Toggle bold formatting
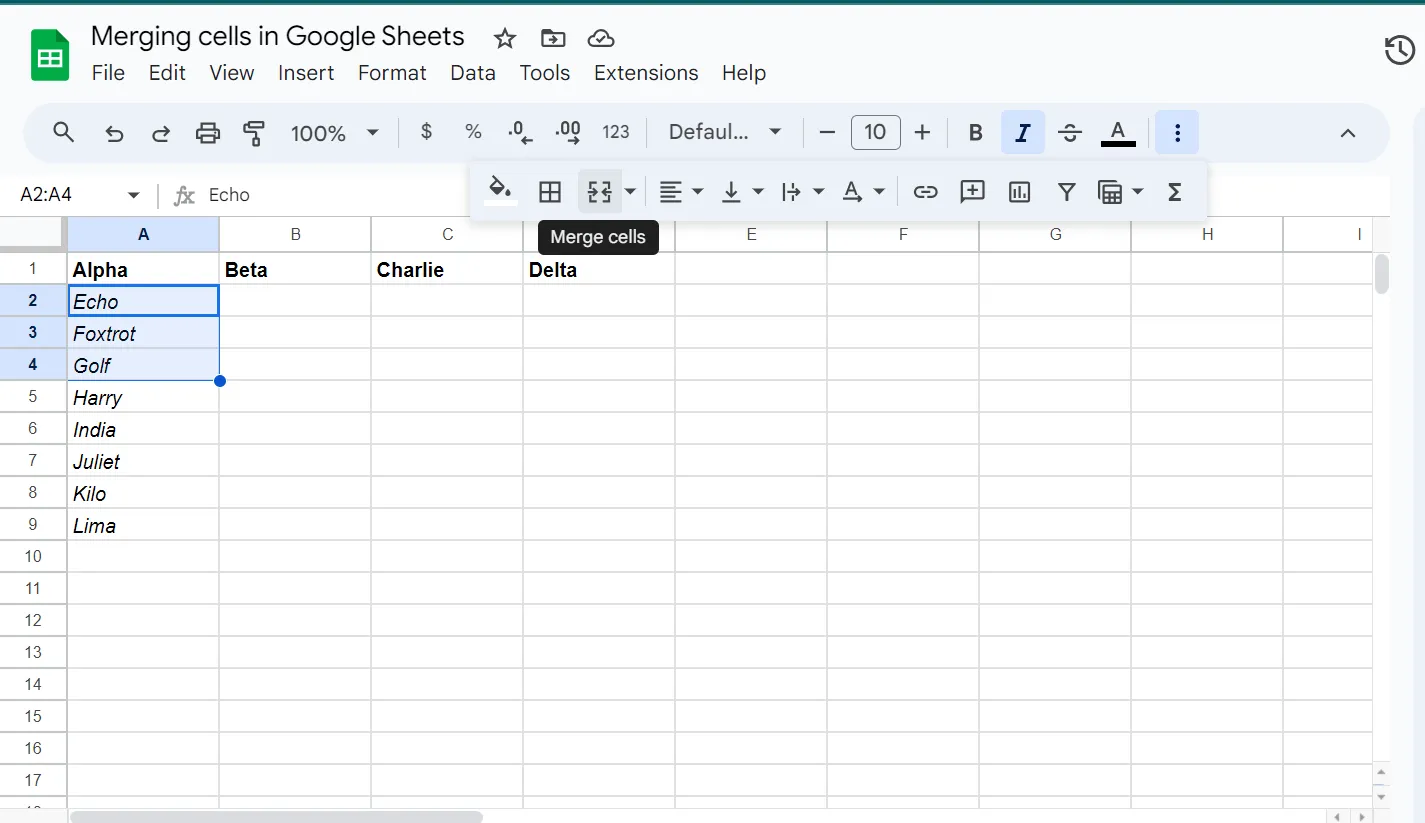 tap(976, 133)
